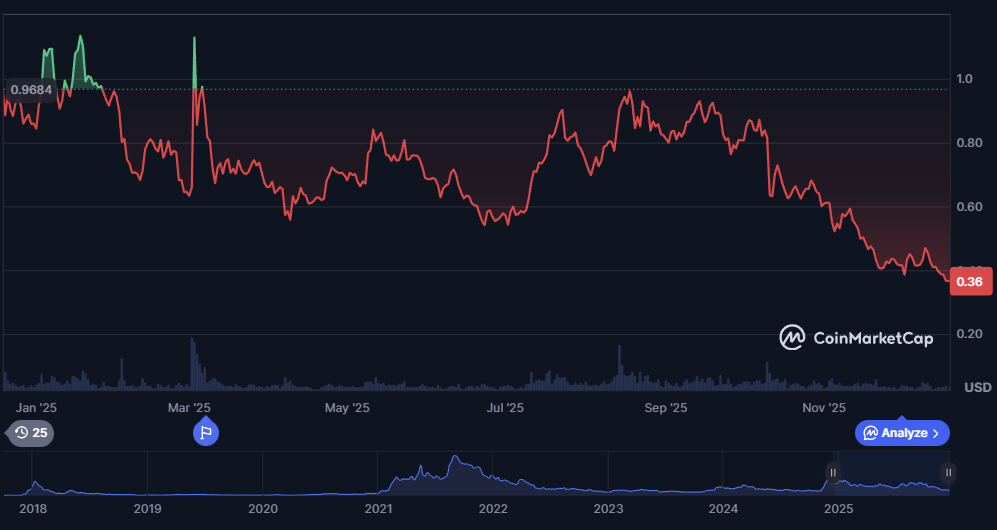
Task: Click the Nov '25 axis label
Action: [825, 408]
